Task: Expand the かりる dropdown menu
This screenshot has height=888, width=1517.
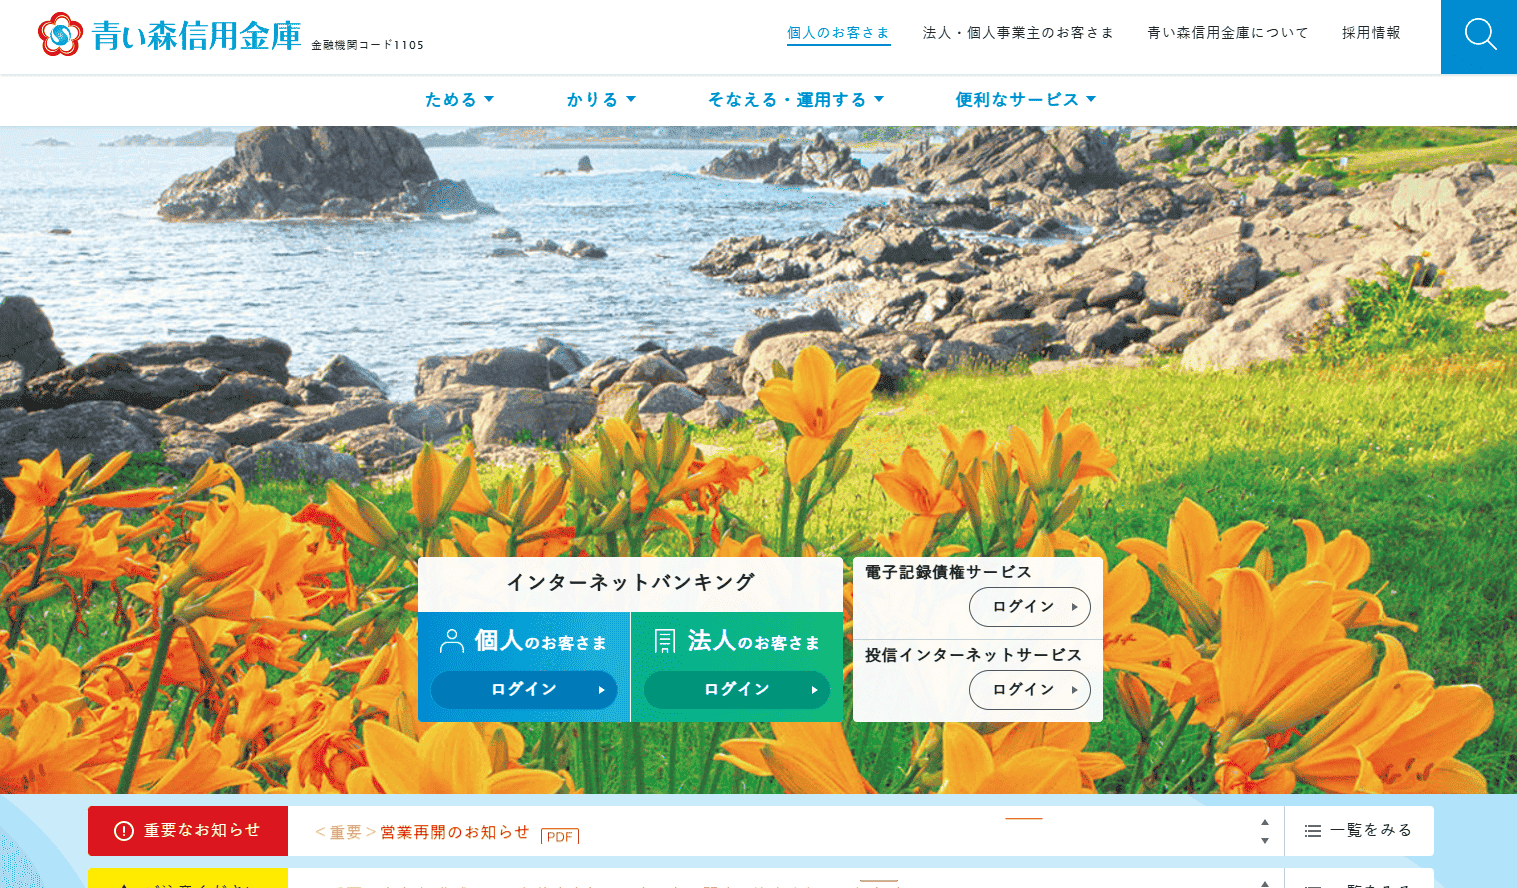Action: click(601, 99)
